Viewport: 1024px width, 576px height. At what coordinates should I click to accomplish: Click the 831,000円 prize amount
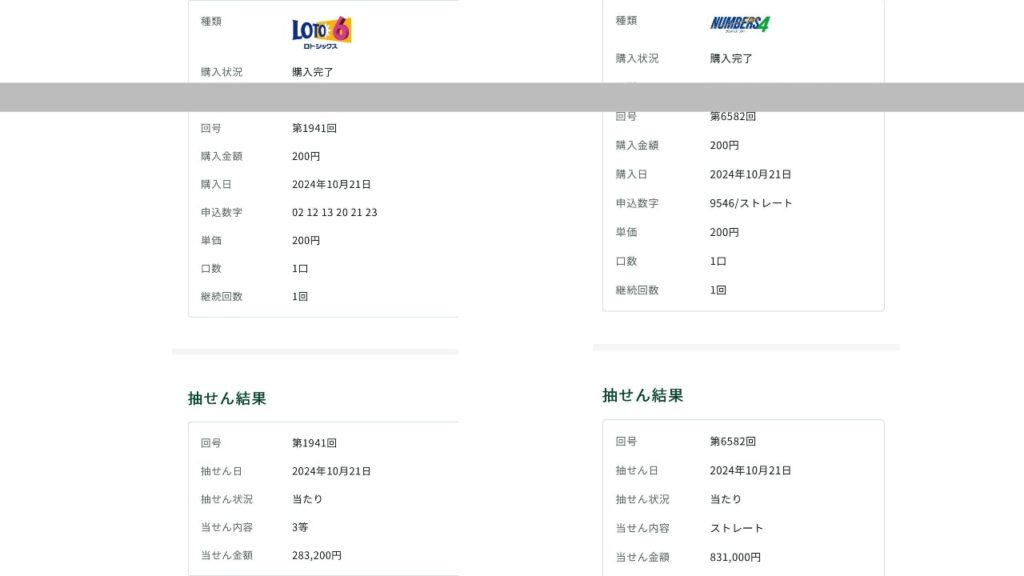coord(735,557)
